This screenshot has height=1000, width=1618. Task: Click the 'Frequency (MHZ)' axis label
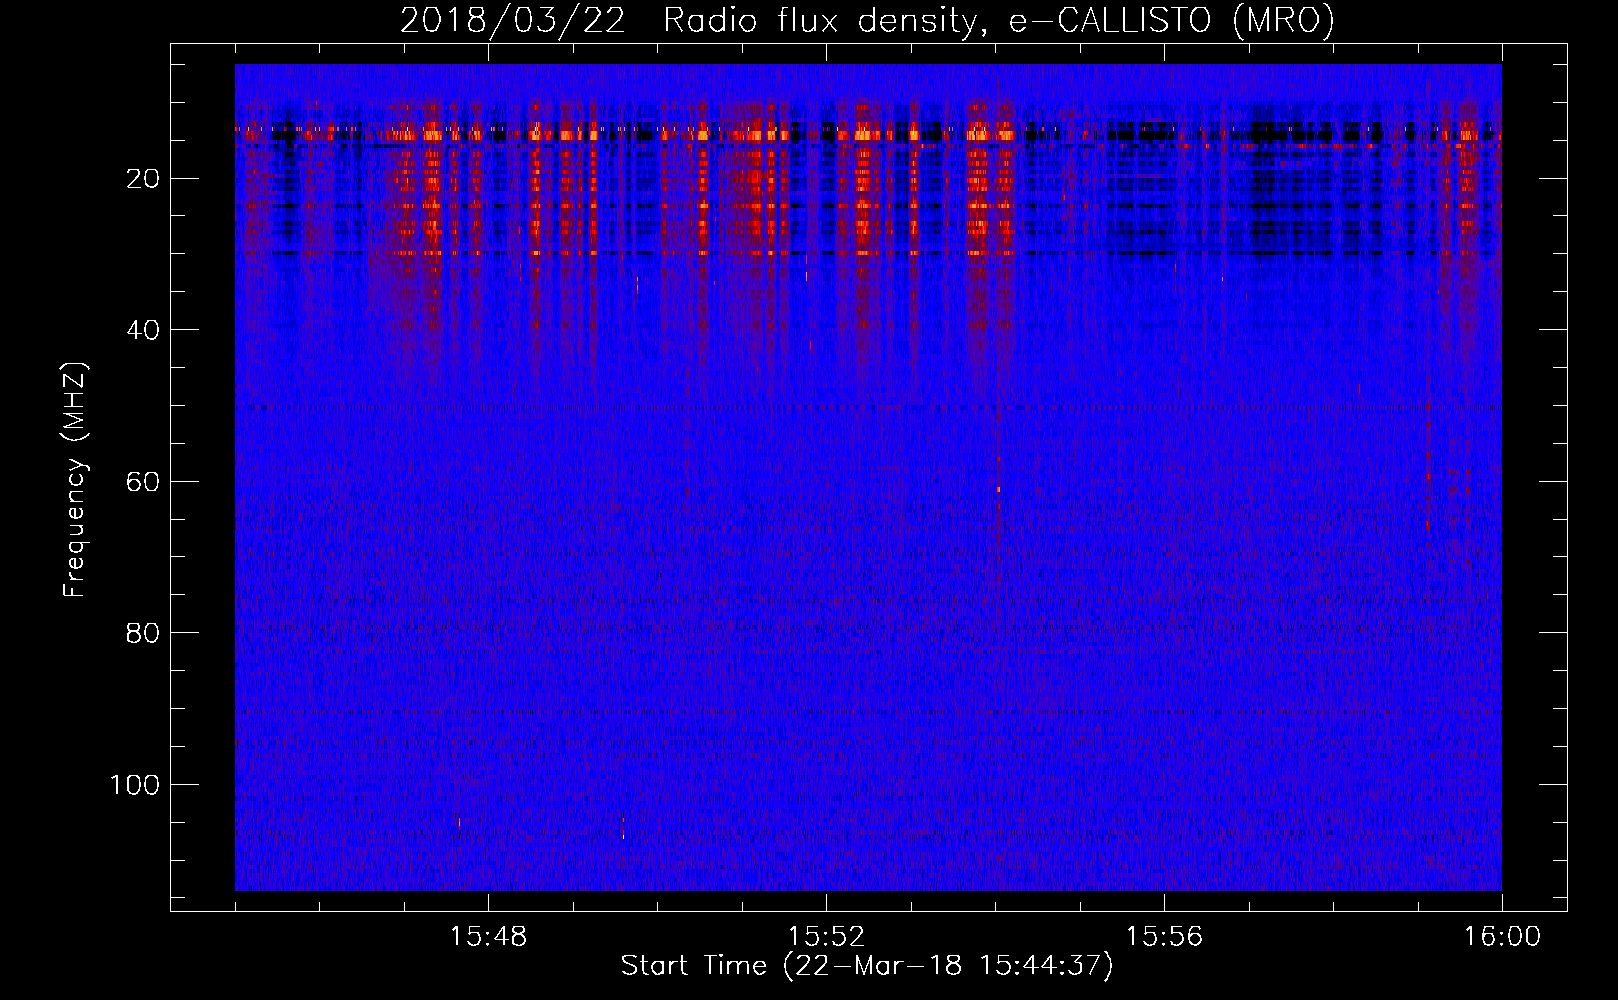(x=75, y=479)
